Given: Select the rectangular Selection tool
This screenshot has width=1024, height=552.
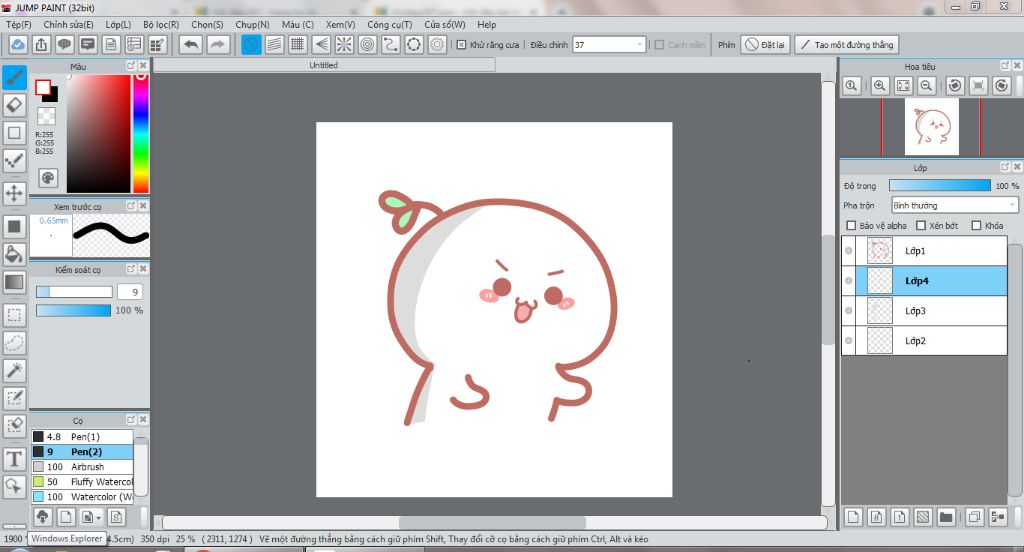Looking at the screenshot, I should coord(14,315).
